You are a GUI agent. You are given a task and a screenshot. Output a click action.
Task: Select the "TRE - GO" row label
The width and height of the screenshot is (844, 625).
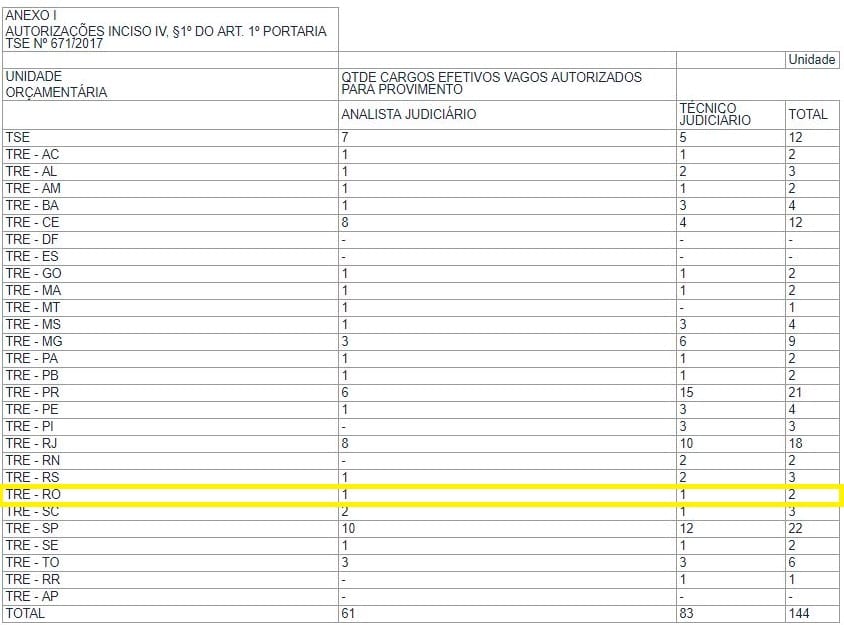(33, 273)
